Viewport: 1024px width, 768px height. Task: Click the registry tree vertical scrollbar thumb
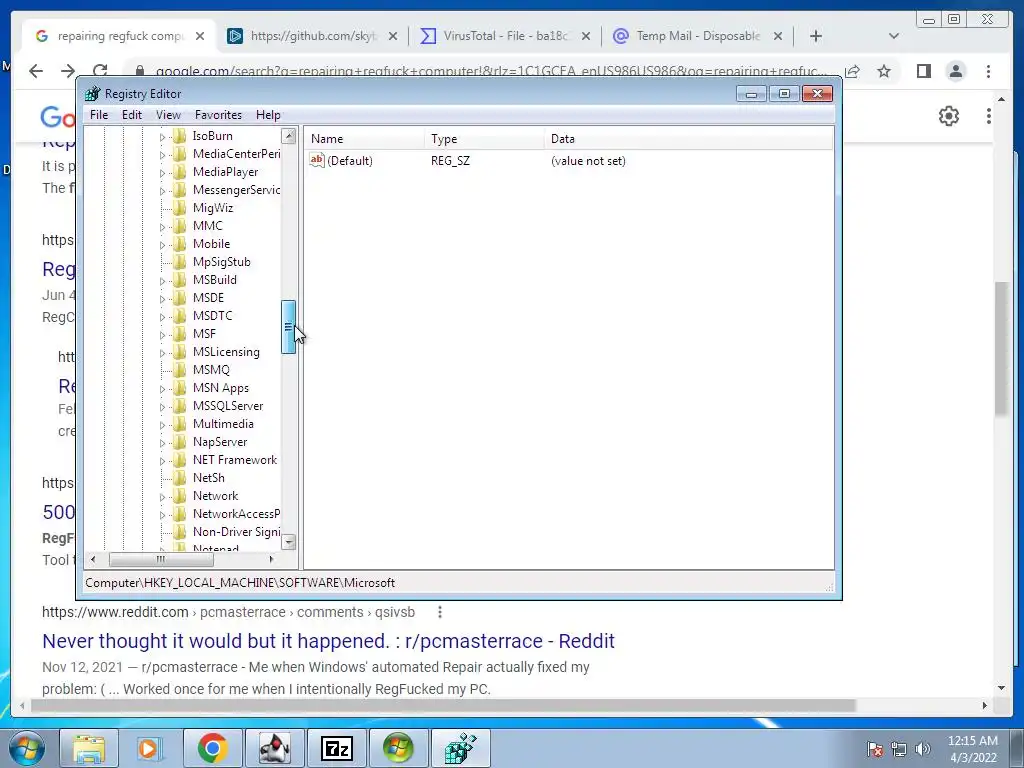(288, 327)
